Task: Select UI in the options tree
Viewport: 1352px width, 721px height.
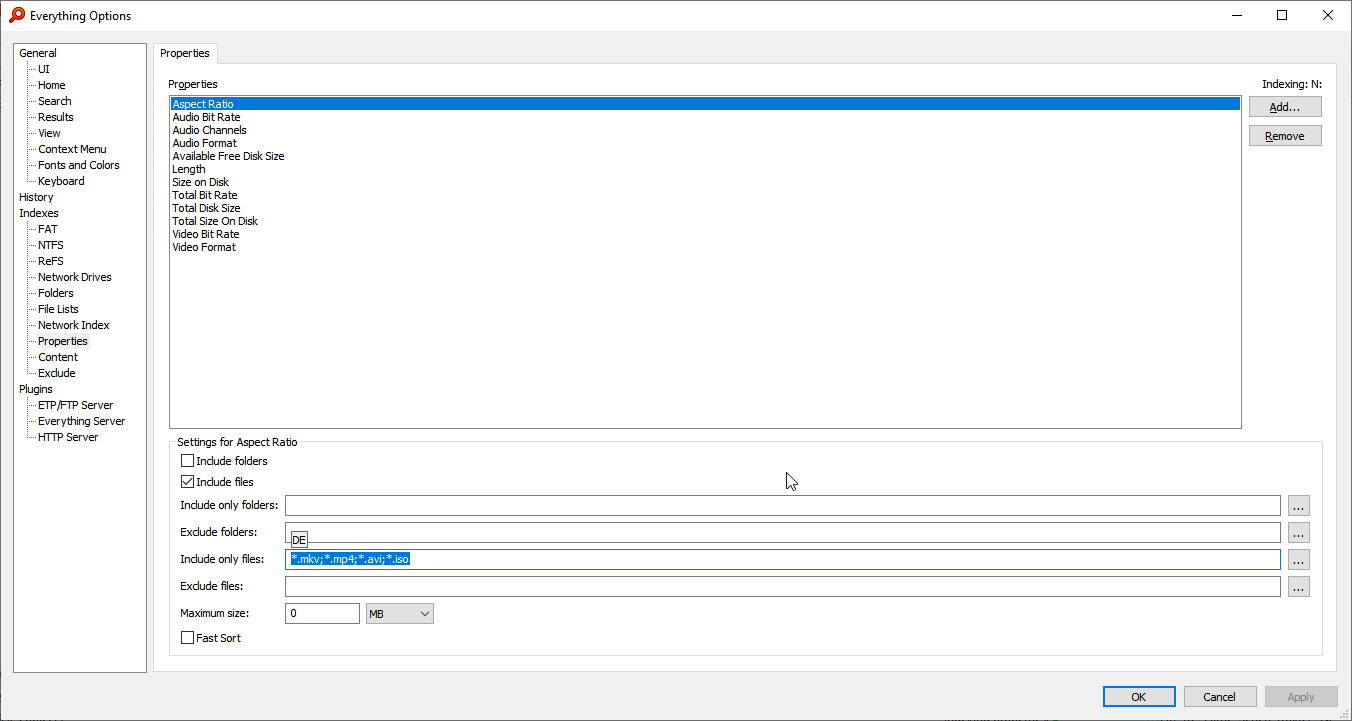Action: (x=44, y=69)
